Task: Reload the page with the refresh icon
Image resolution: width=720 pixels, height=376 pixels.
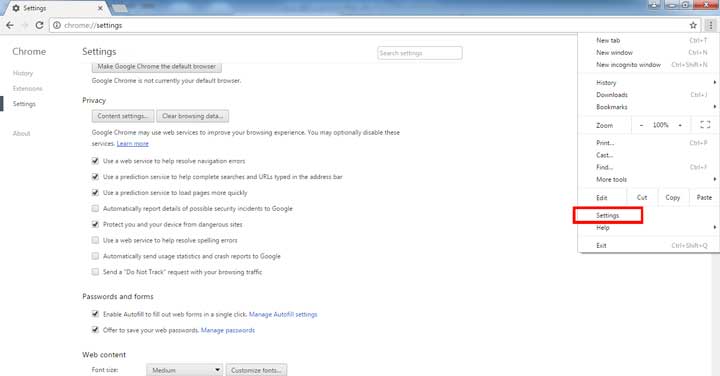Action: click(39, 25)
